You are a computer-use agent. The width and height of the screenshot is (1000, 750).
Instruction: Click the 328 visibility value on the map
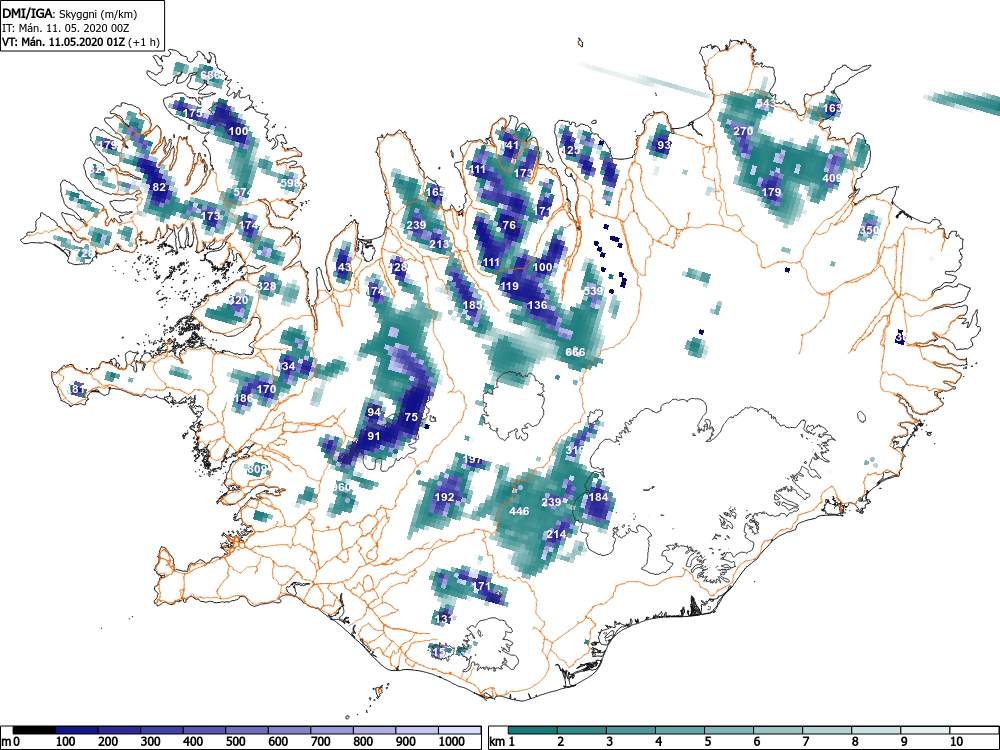267,285
